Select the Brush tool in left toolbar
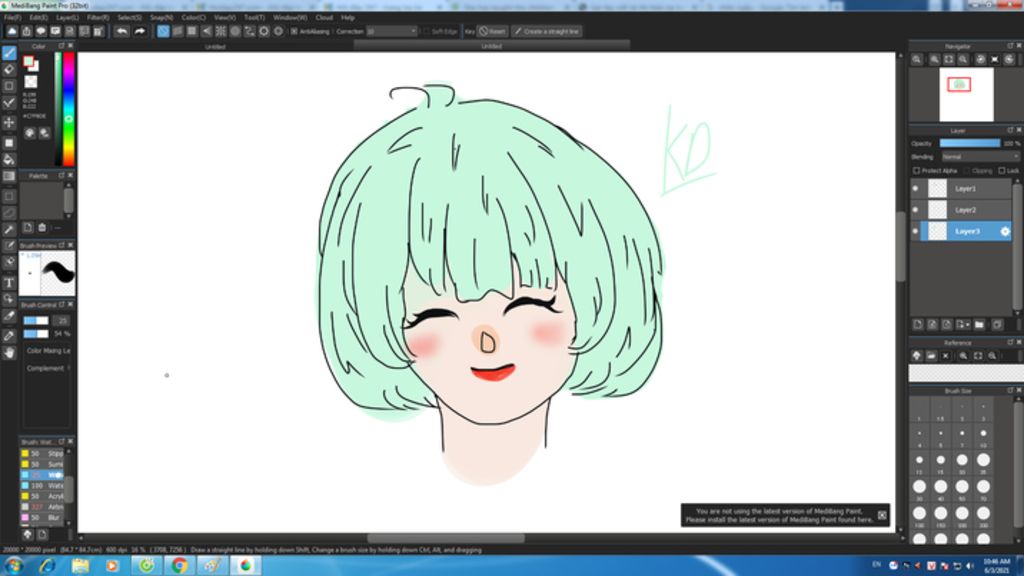The height and width of the screenshot is (576, 1024). click(9, 53)
